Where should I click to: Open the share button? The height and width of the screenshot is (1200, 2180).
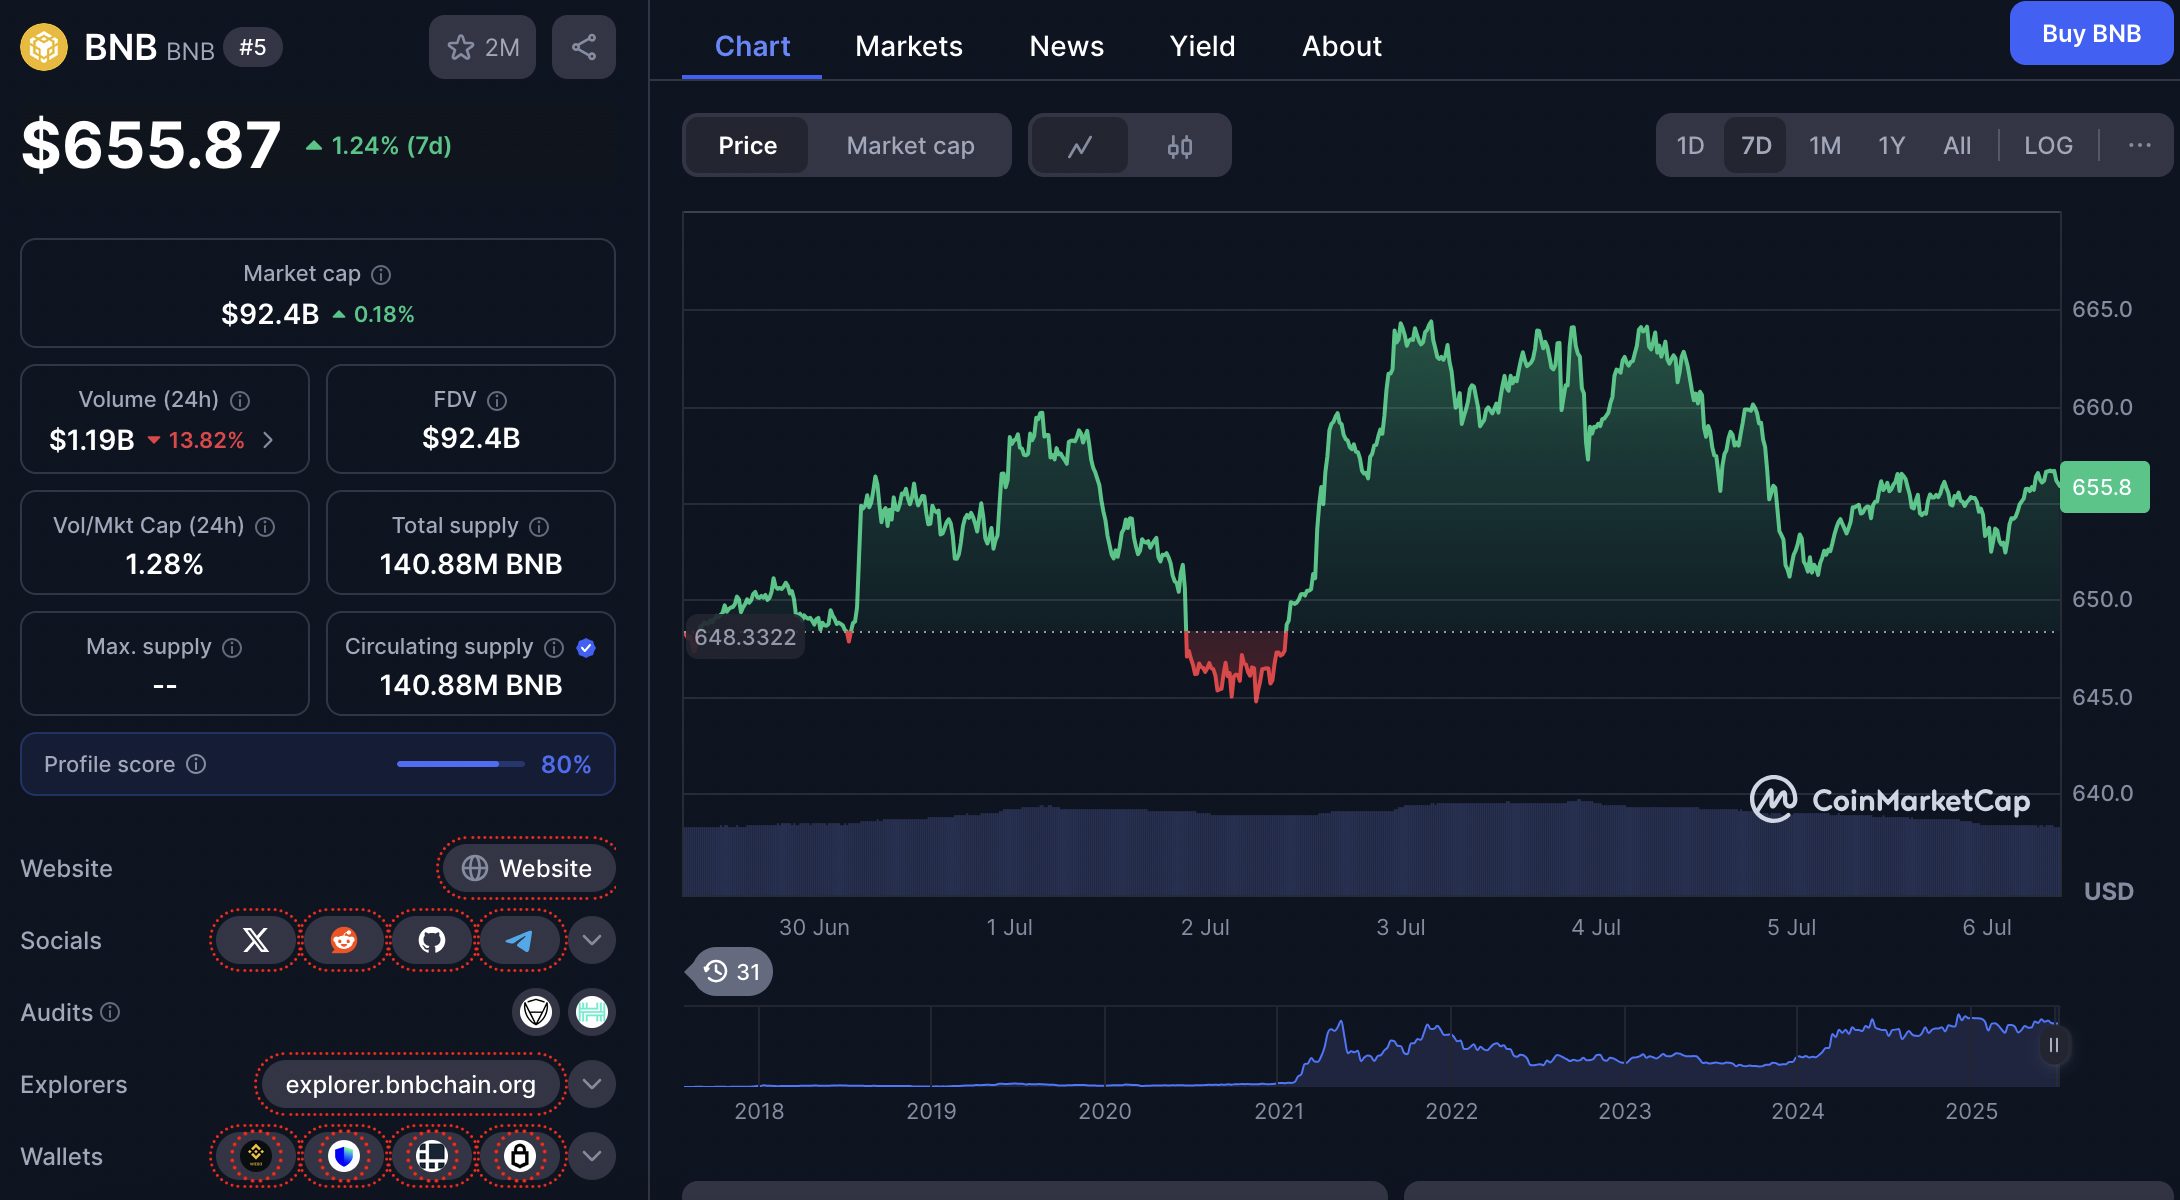coord(584,47)
